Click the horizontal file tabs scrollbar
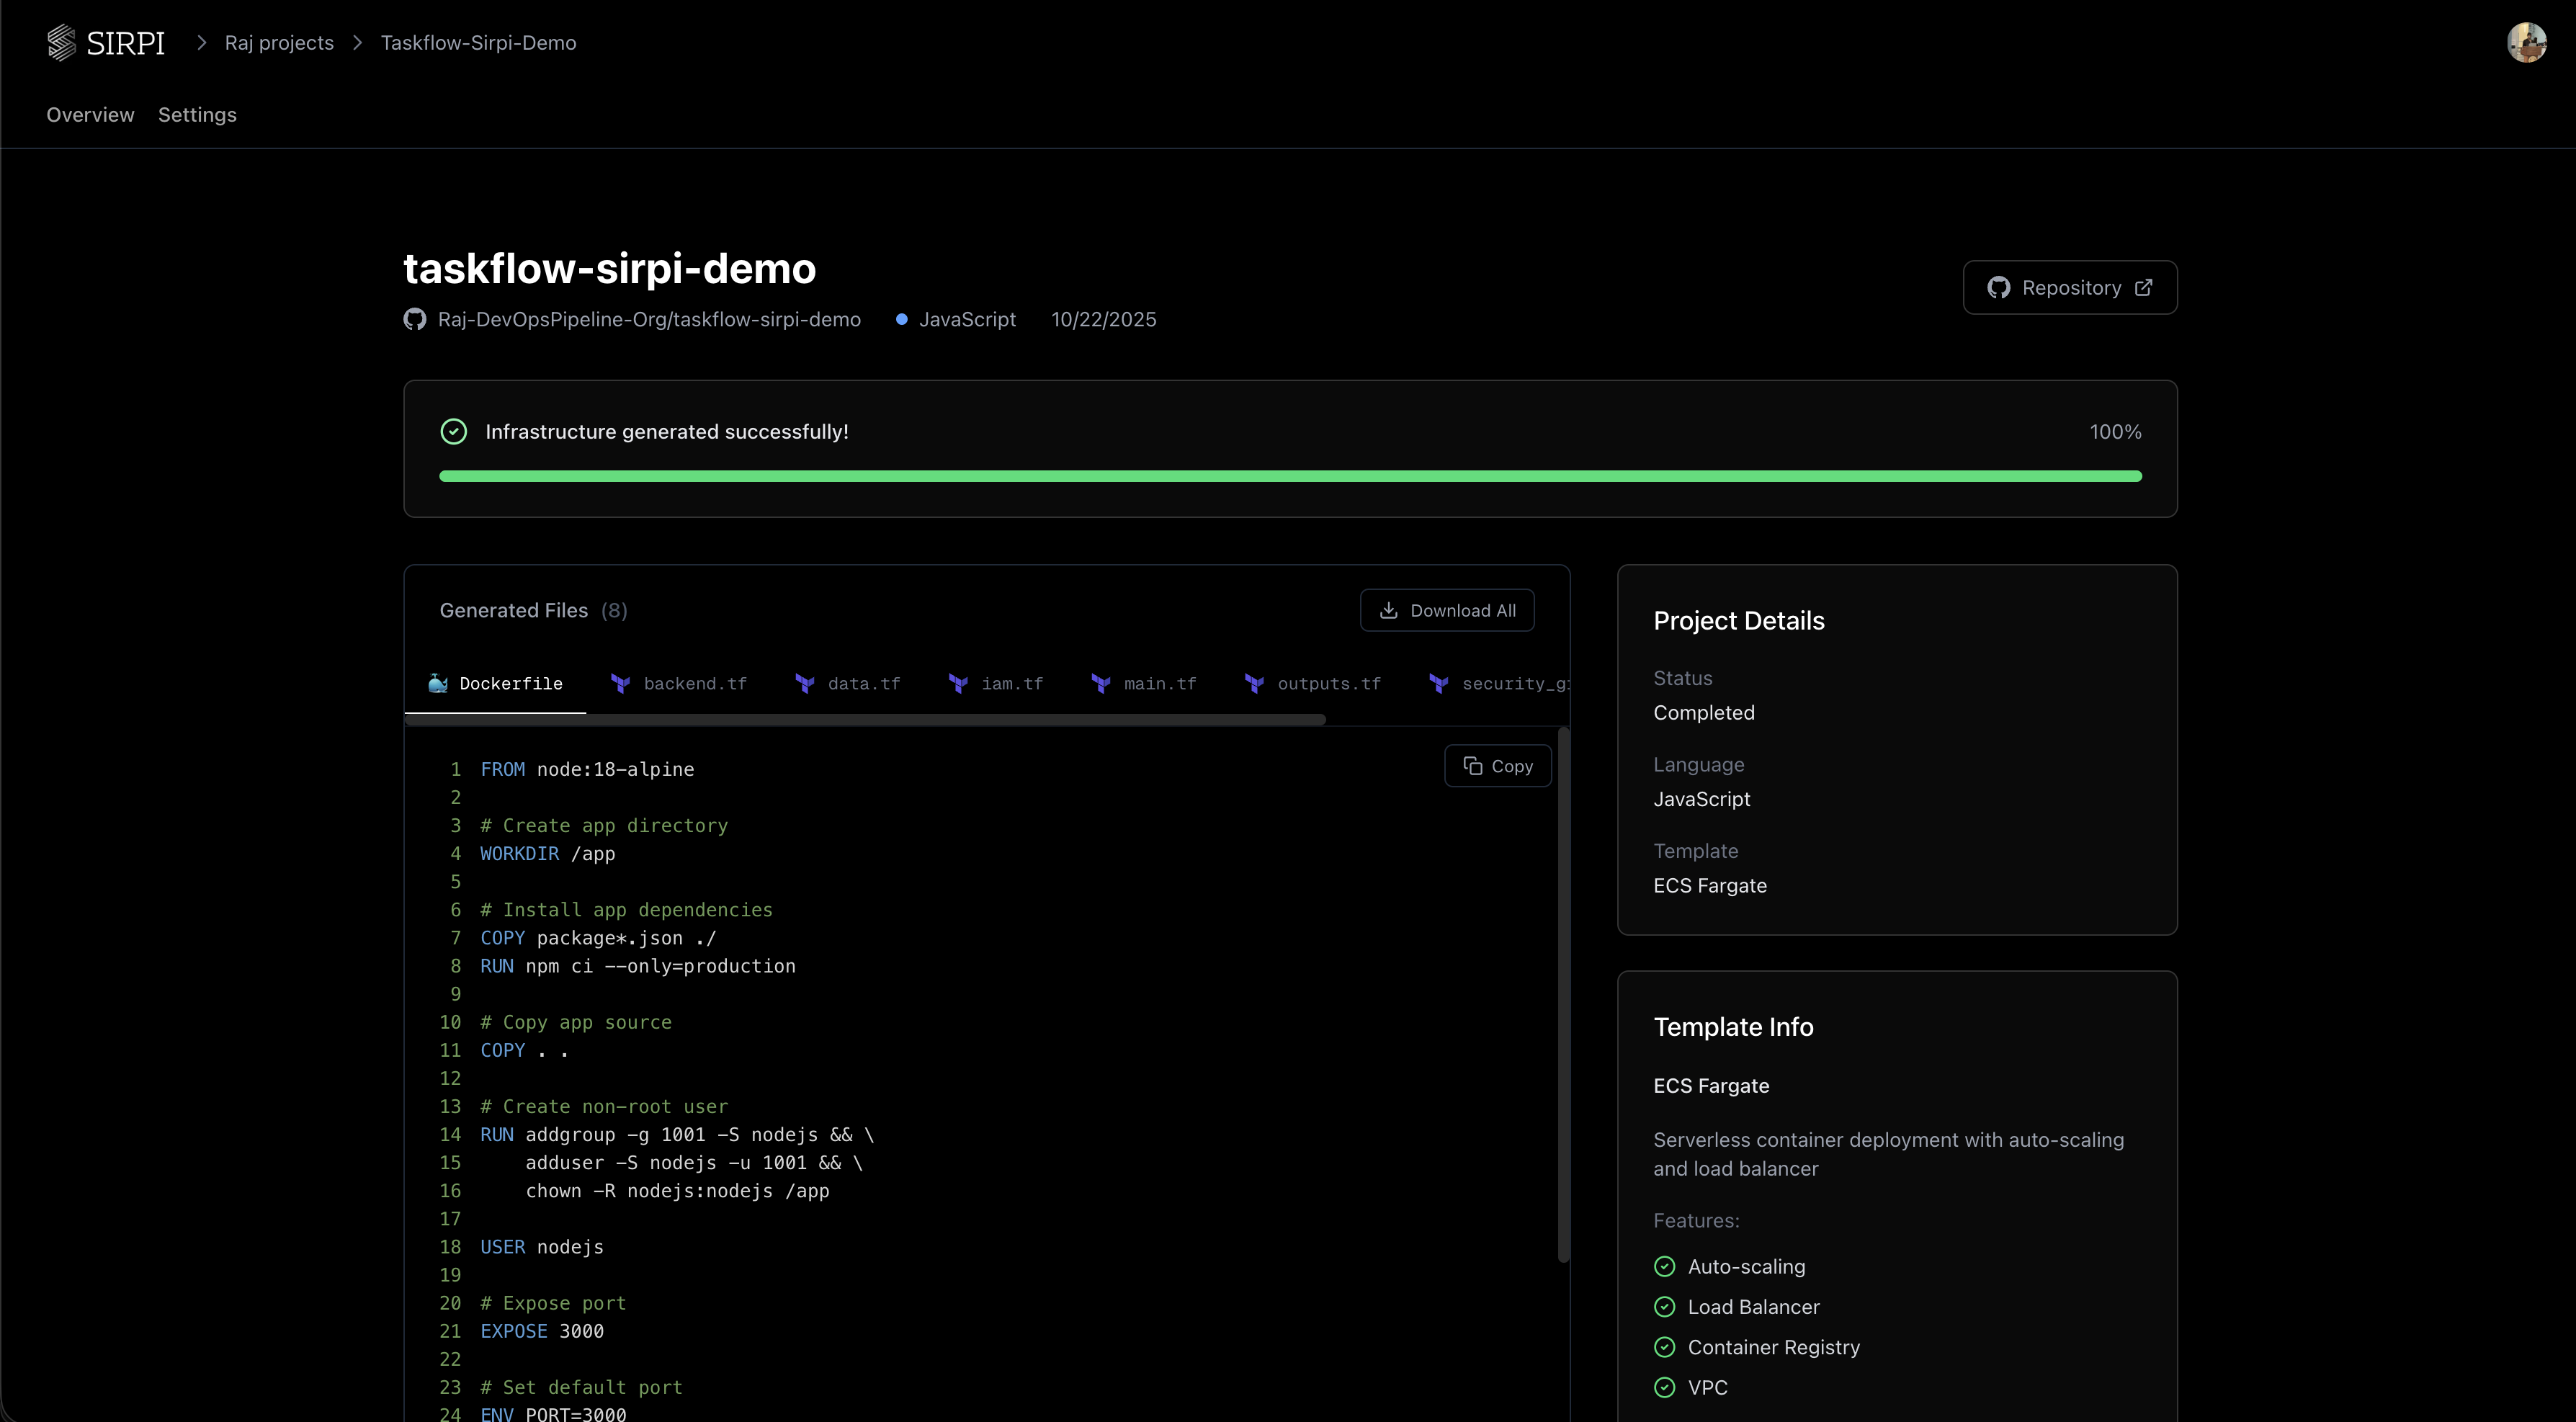2576x1422 pixels. coord(865,720)
